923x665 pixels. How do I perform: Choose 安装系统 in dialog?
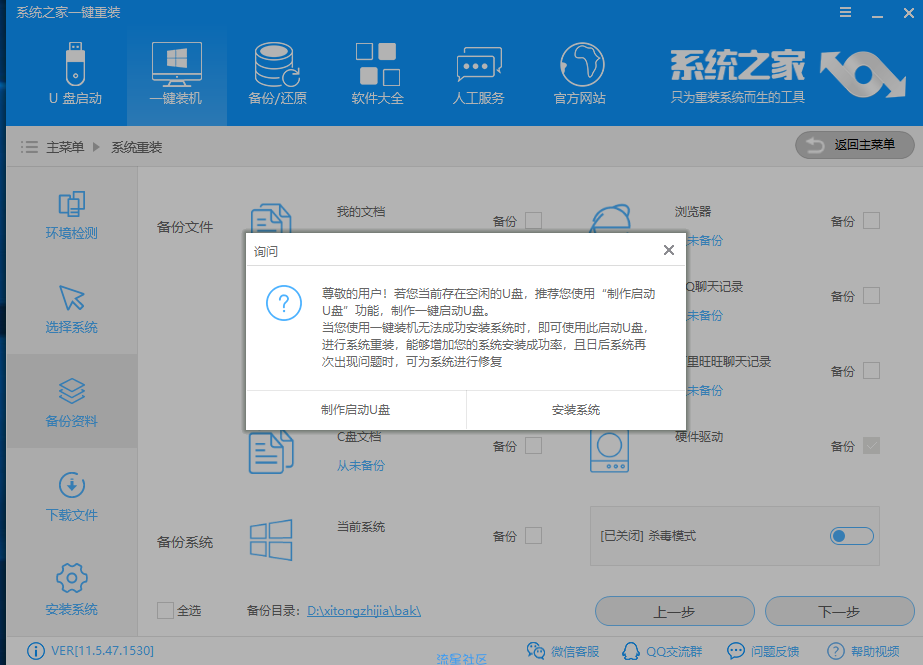pyautogui.click(x=576, y=410)
